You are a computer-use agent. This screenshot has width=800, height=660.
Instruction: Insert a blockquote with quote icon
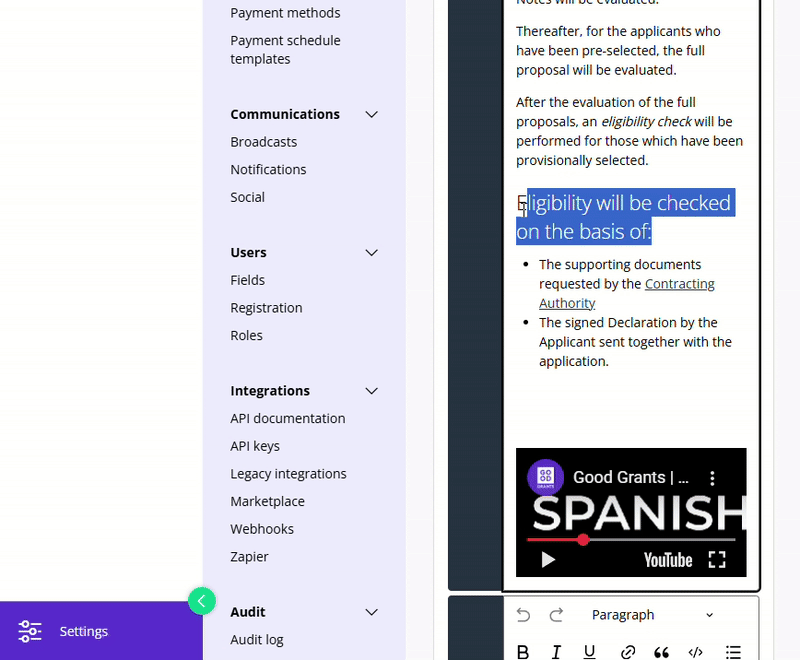tap(661, 652)
